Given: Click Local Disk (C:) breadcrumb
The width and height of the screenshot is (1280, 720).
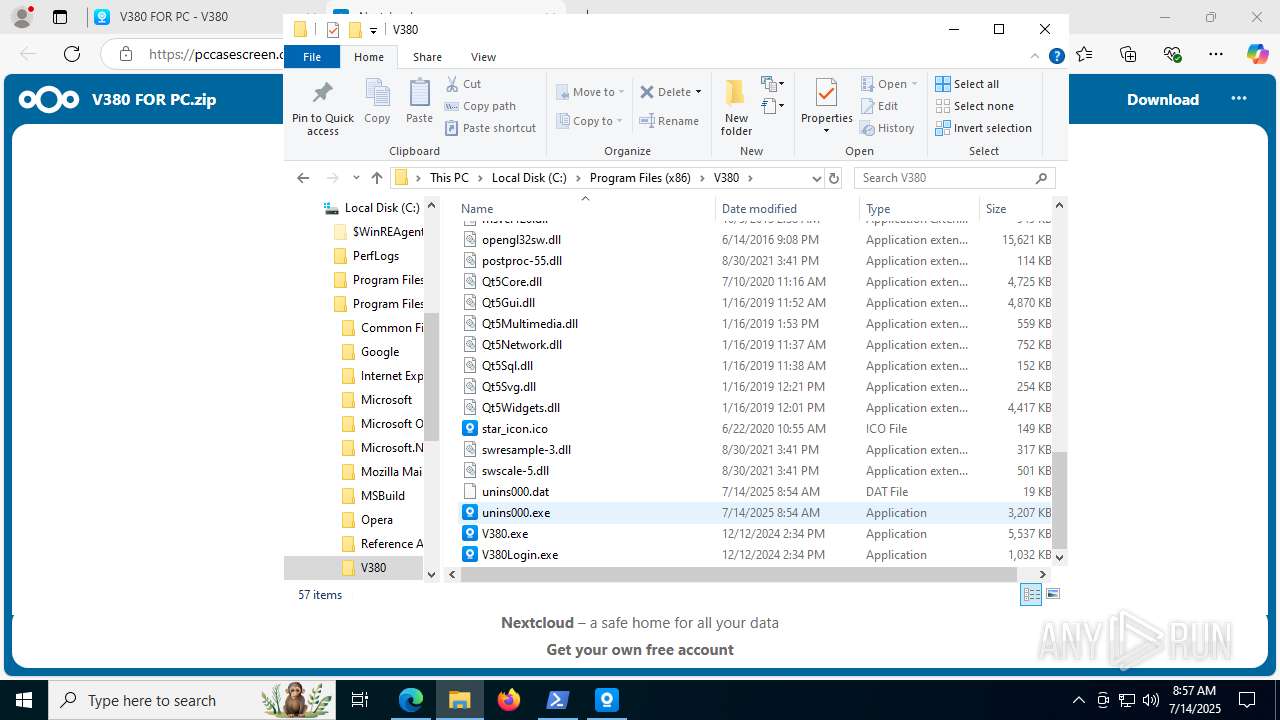Looking at the screenshot, I should coord(529,178).
